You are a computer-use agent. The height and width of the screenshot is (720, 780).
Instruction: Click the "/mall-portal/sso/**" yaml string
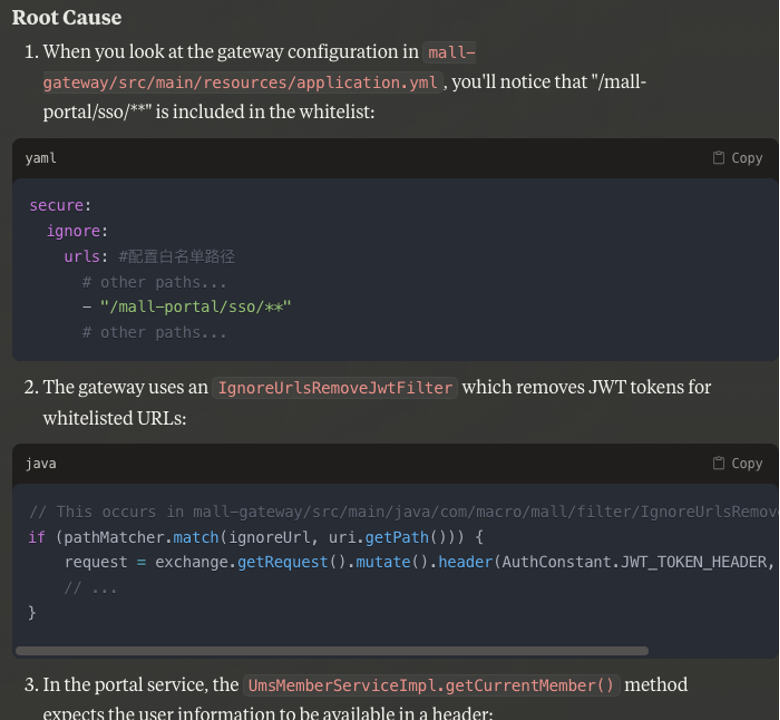click(x=195, y=307)
